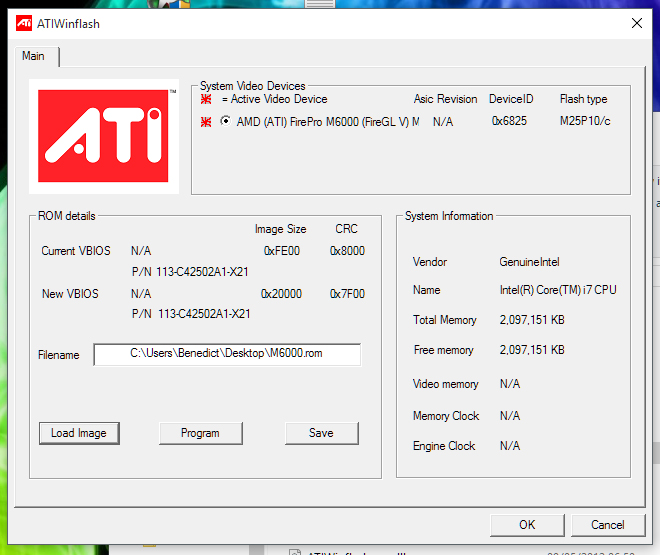
Task: Click the ATI logo in title bar
Action: click(x=24, y=23)
